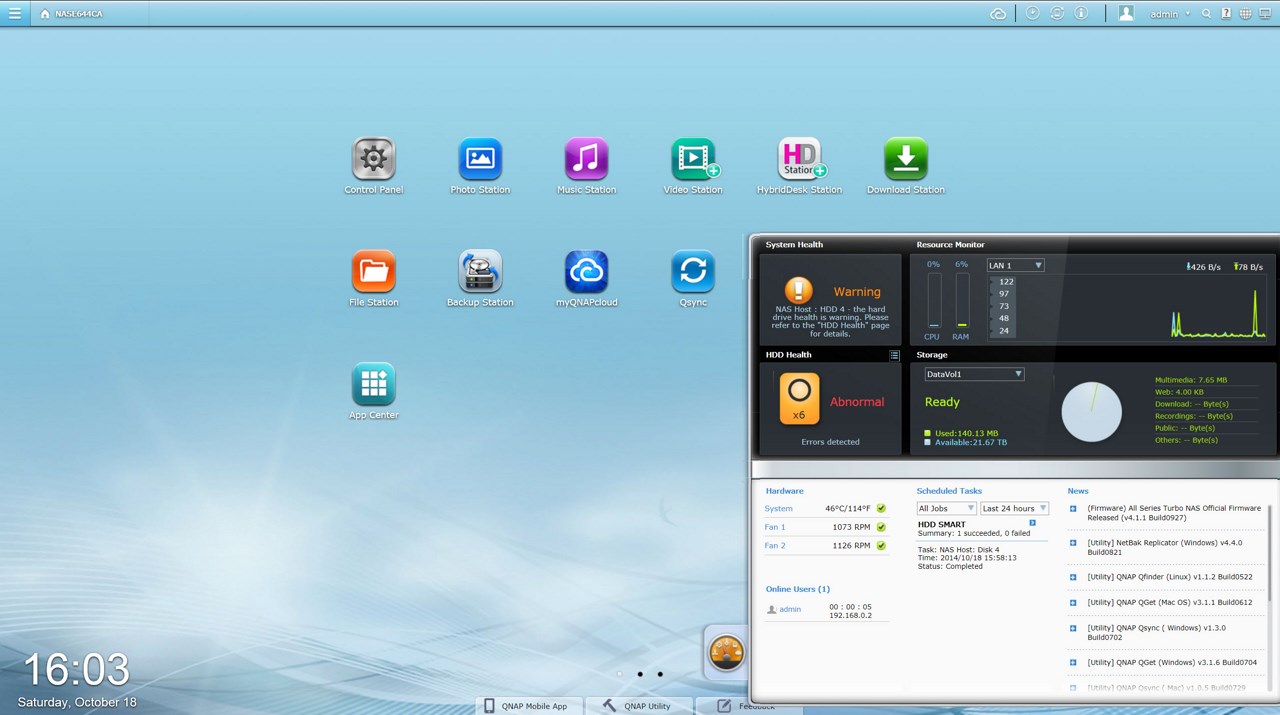
Task: Open the DataVol1 volume dropdown
Action: [974, 374]
